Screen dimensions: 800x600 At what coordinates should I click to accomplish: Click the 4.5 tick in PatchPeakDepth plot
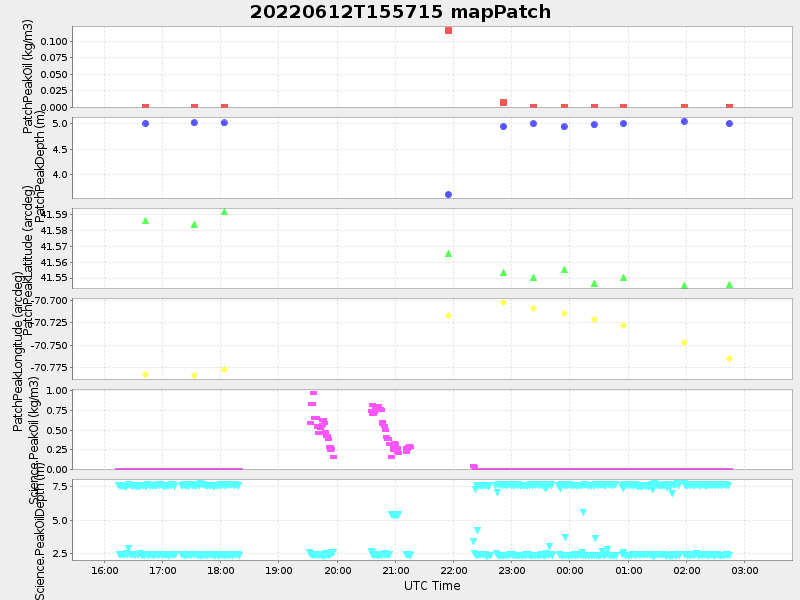pos(60,149)
